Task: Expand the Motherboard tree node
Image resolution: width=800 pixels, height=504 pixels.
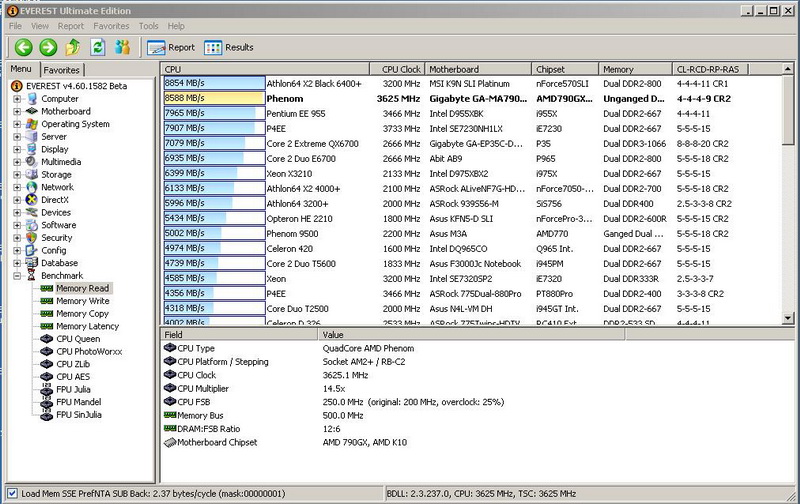Action: (17, 111)
